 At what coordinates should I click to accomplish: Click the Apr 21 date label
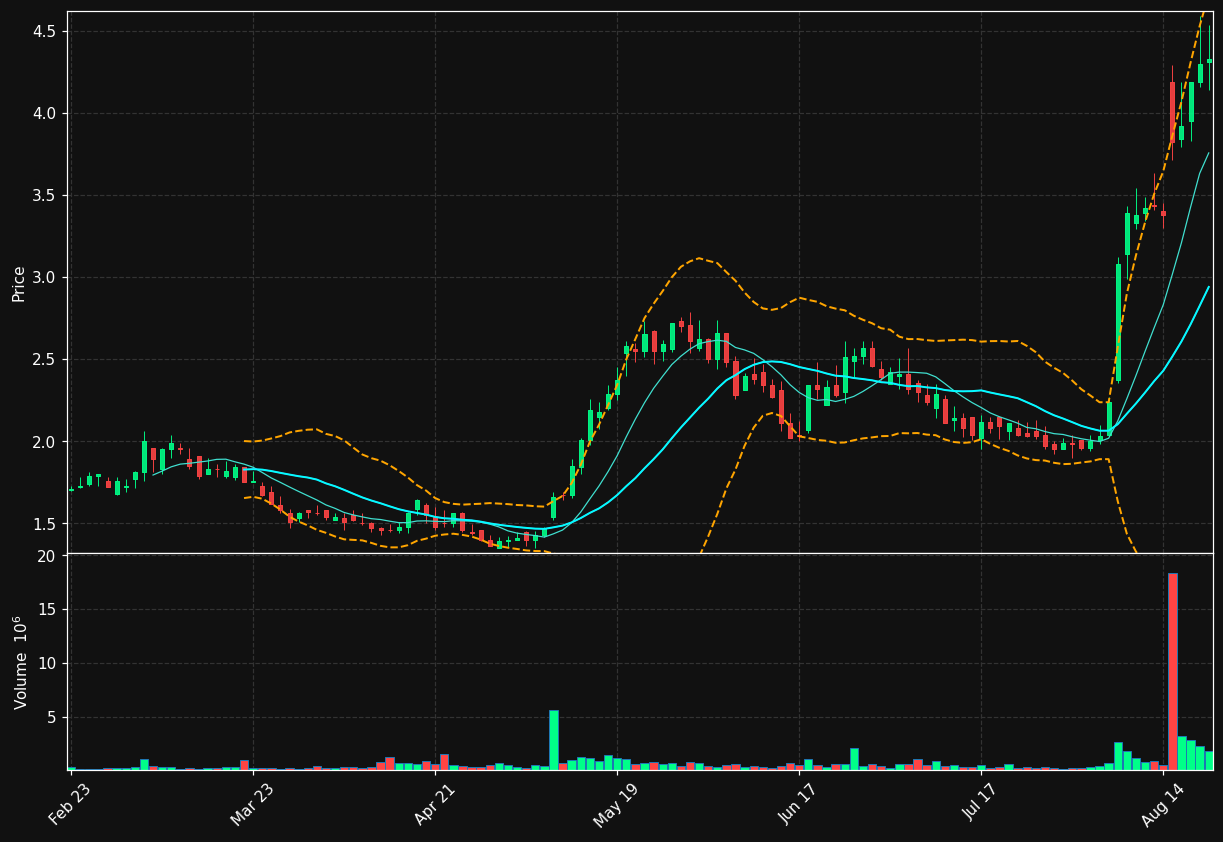pos(433,804)
